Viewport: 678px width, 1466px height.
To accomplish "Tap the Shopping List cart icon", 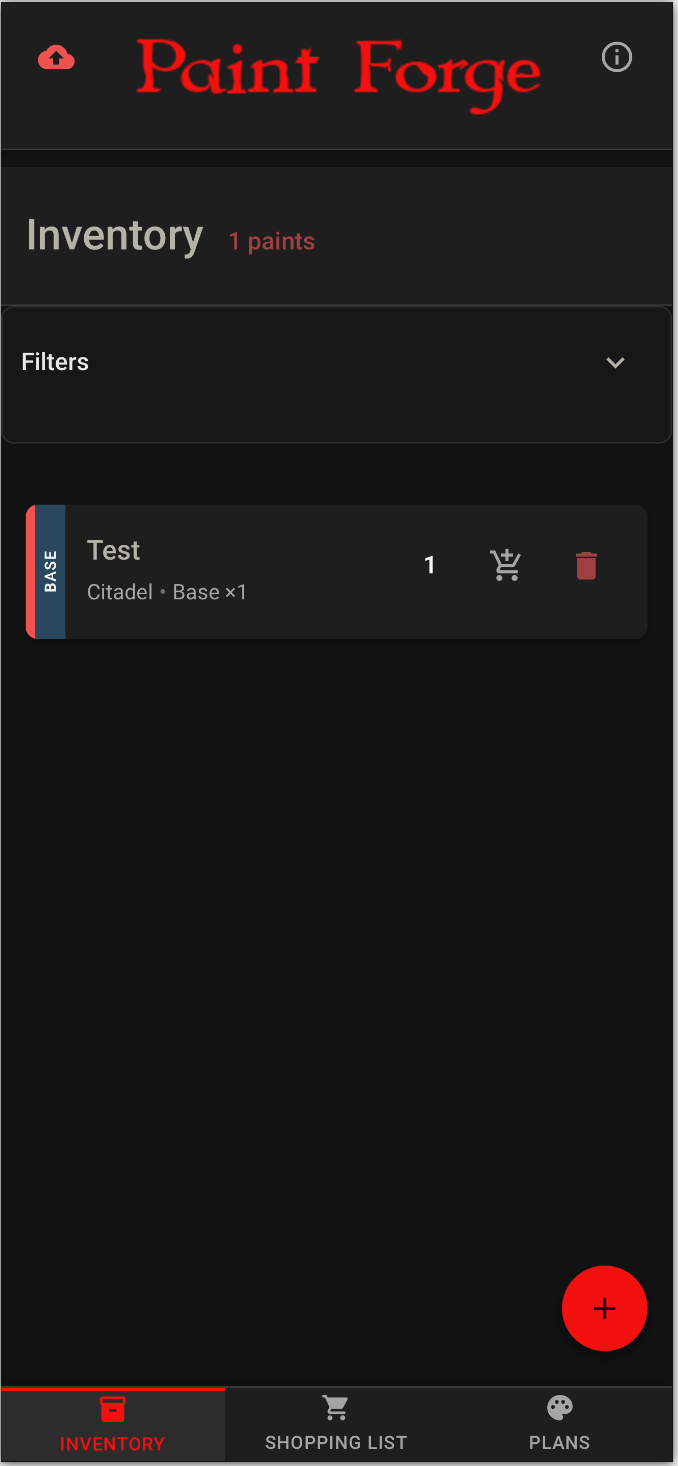I will click(x=336, y=1405).
